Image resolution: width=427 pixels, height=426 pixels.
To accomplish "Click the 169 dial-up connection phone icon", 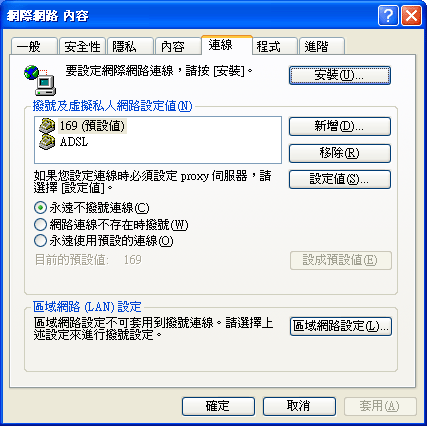I will (47, 126).
